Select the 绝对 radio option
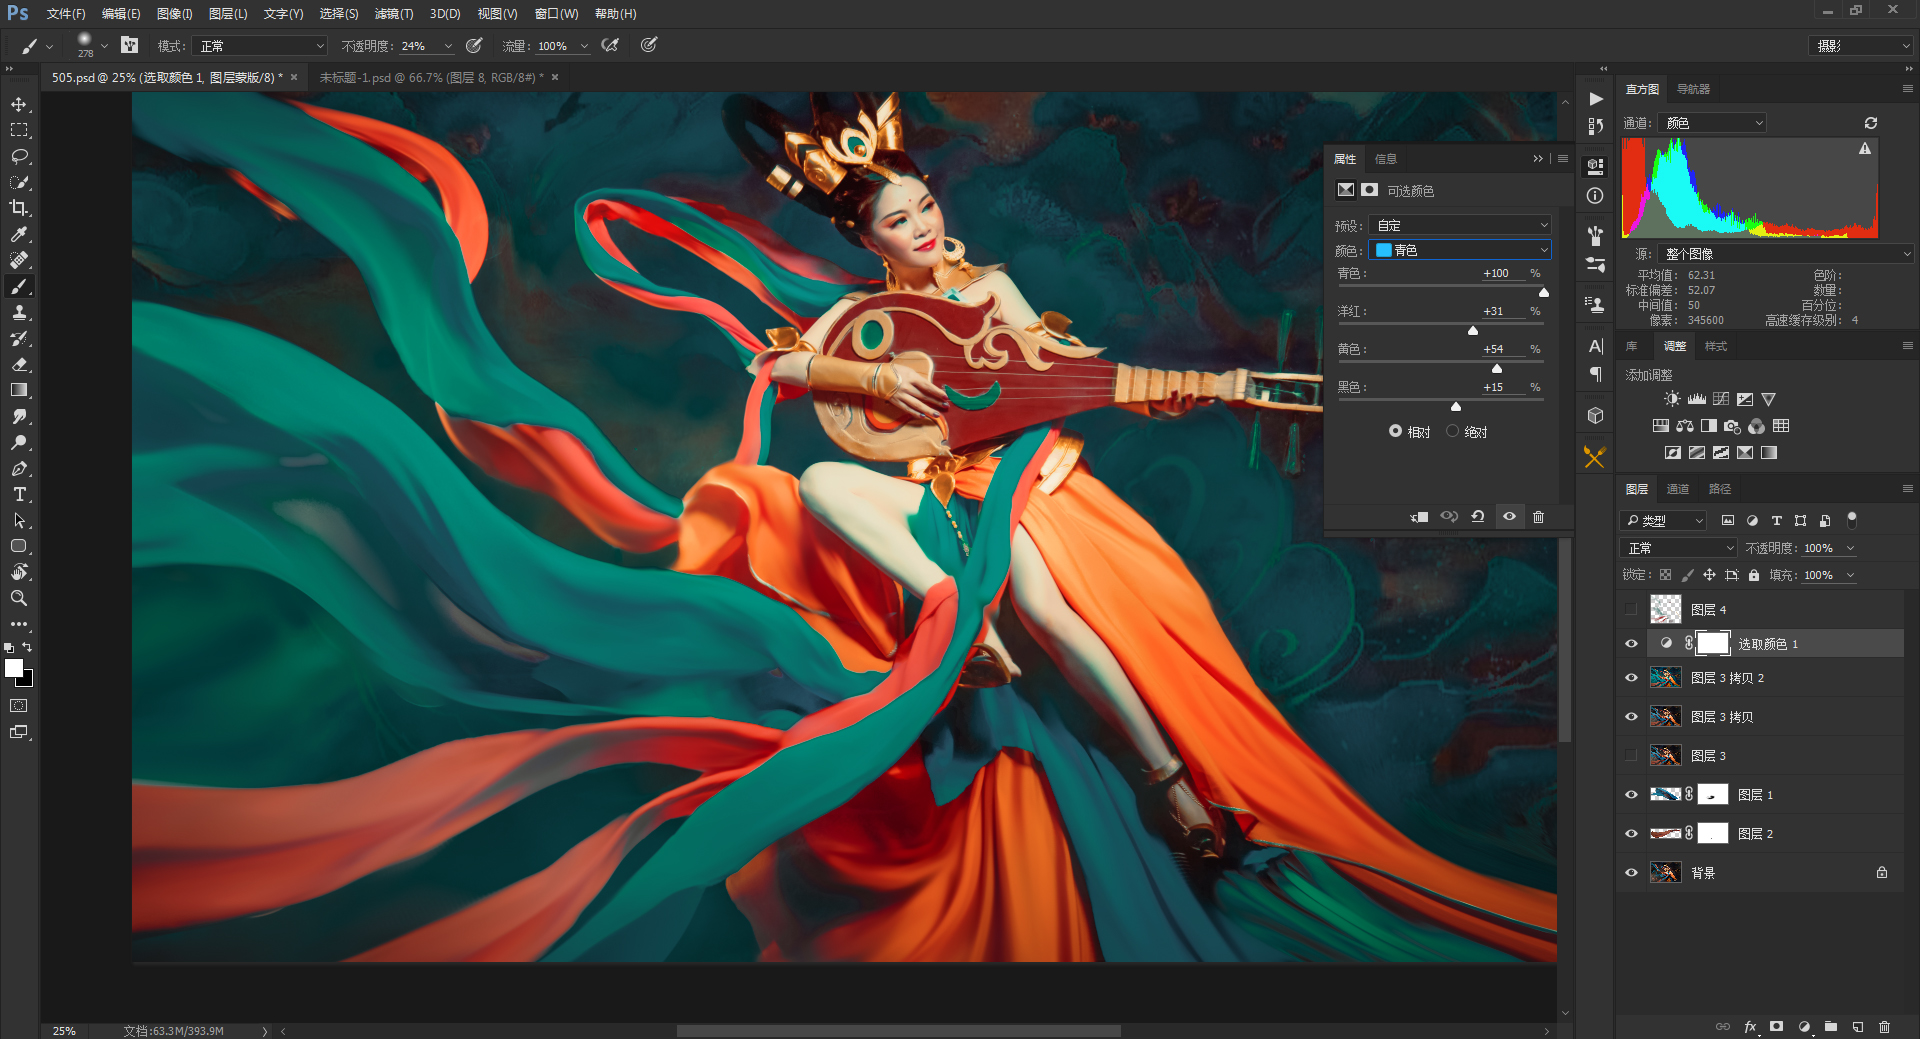Viewport: 1920px width, 1039px height. 1452,431
